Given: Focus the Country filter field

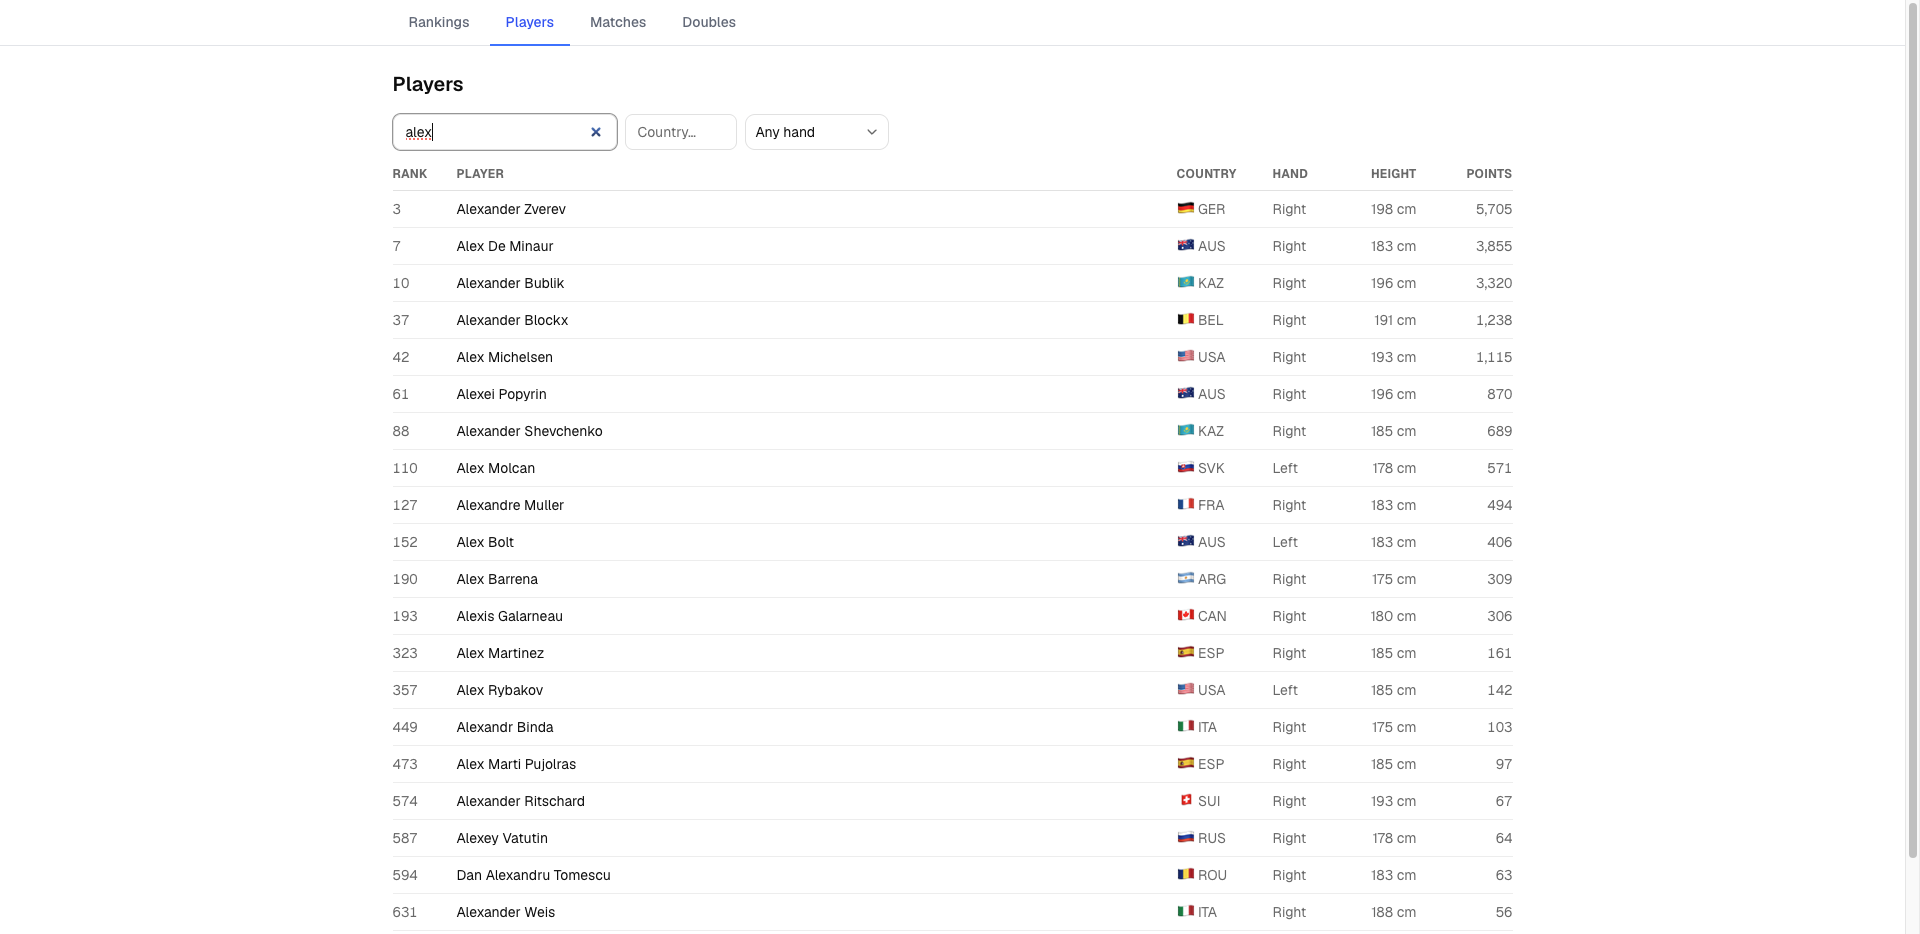Looking at the screenshot, I should tap(680, 132).
